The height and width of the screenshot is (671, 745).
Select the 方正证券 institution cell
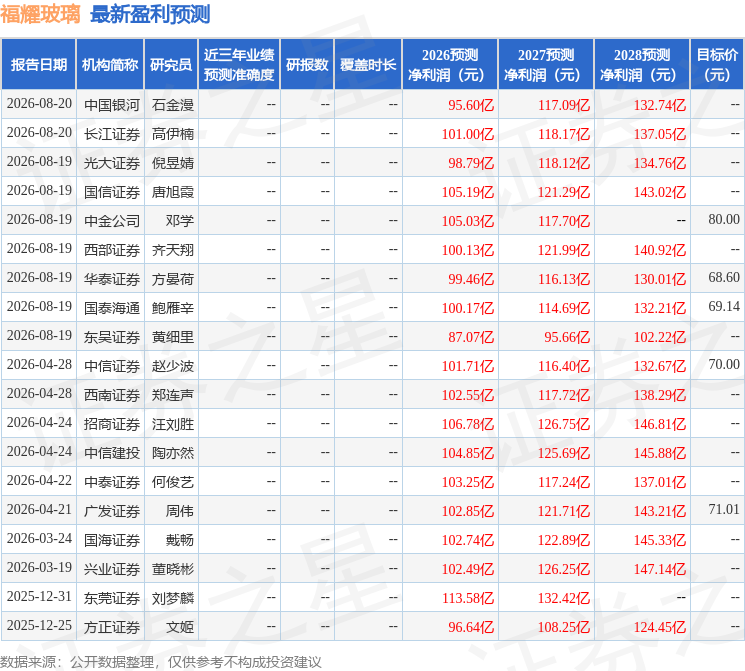click(112, 626)
